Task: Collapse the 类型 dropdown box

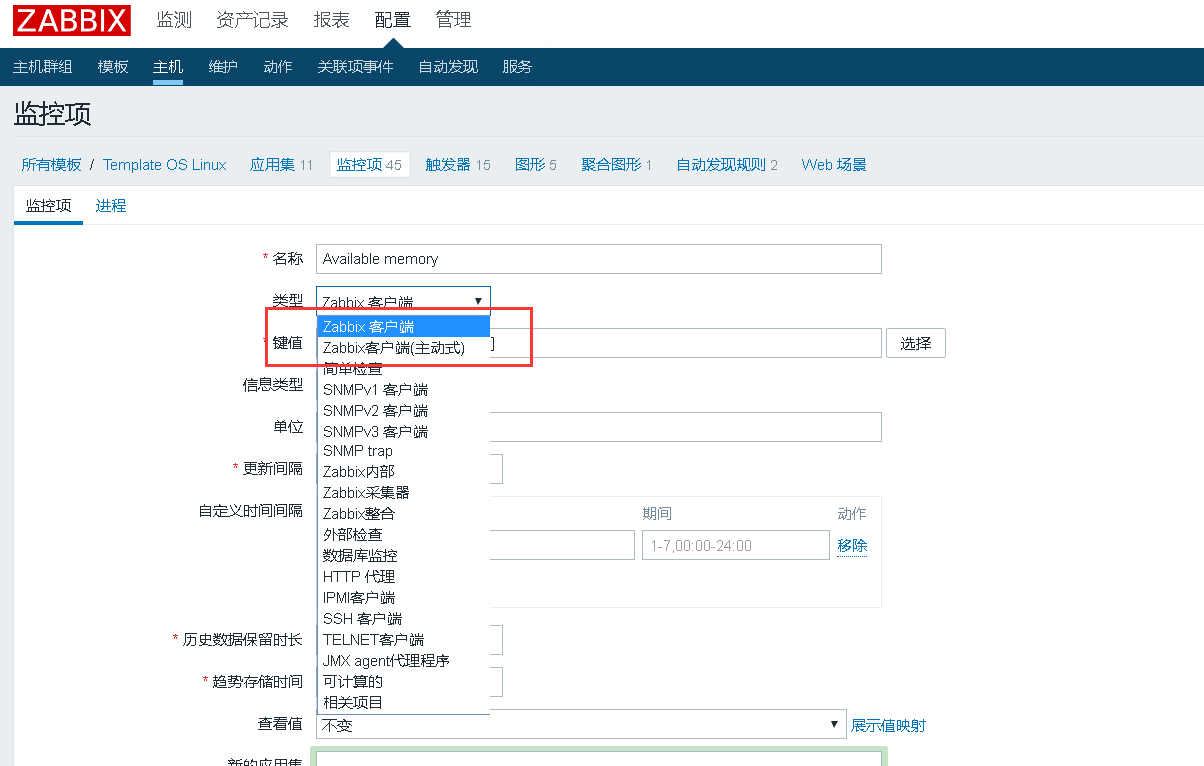Action: click(403, 301)
